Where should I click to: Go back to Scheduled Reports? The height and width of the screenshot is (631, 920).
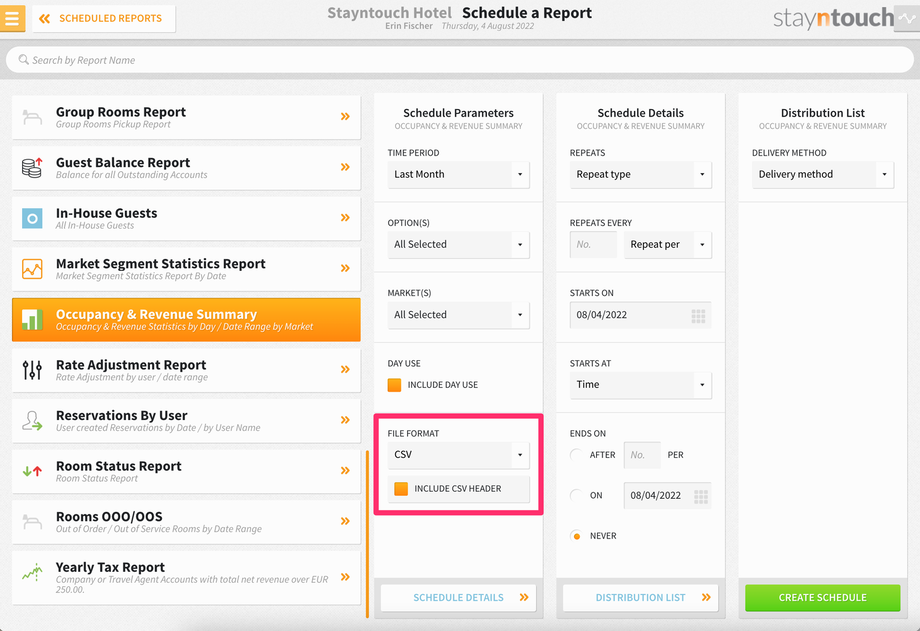click(x=103, y=19)
